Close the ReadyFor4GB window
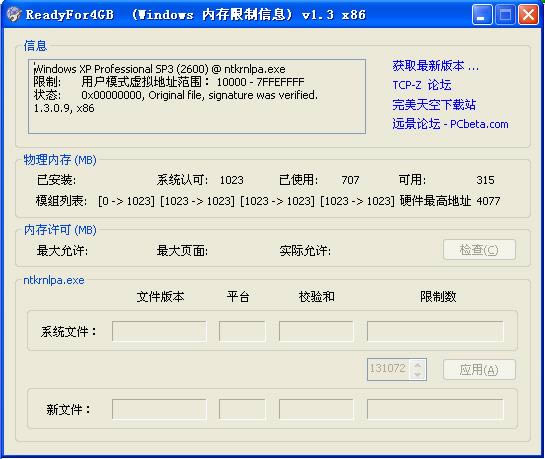The height and width of the screenshot is (459, 545). pyautogui.click(x=528, y=15)
